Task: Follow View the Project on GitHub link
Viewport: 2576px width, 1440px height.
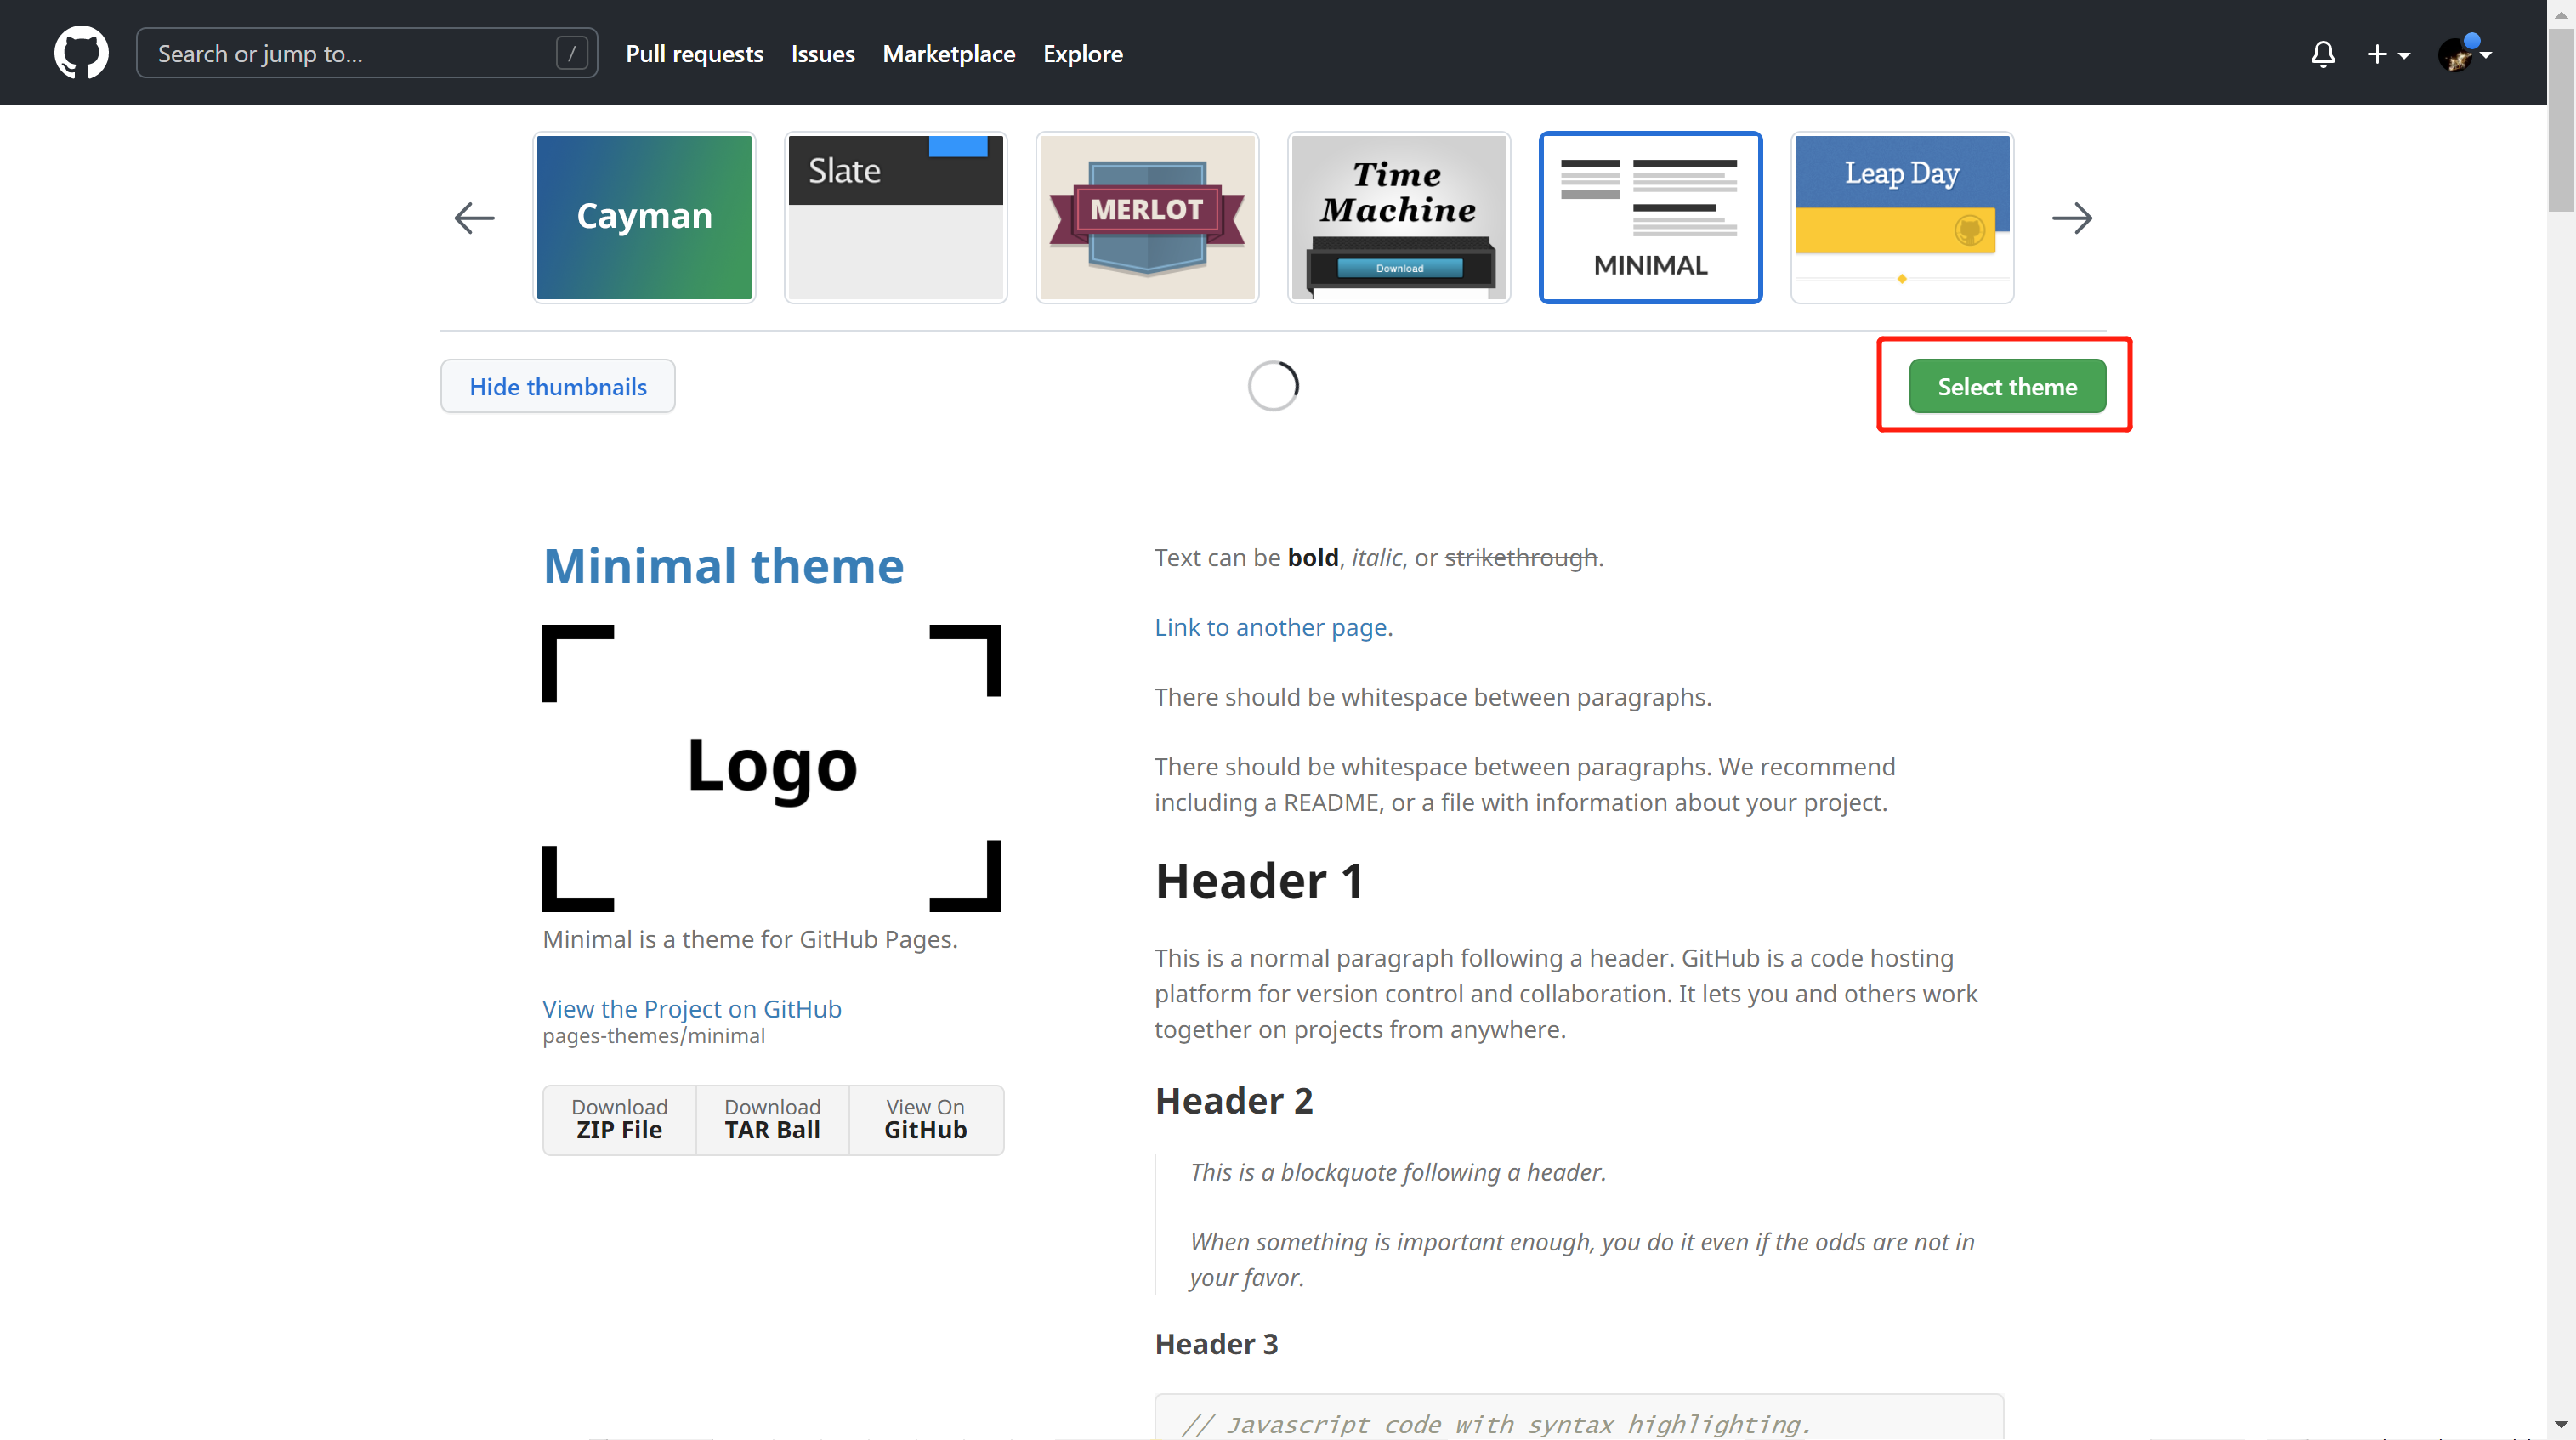Action: coord(692,1009)
